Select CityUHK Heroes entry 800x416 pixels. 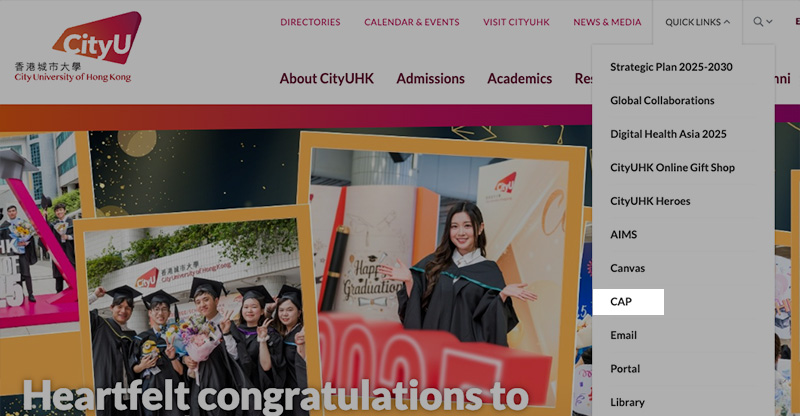(x=650, y=201)
